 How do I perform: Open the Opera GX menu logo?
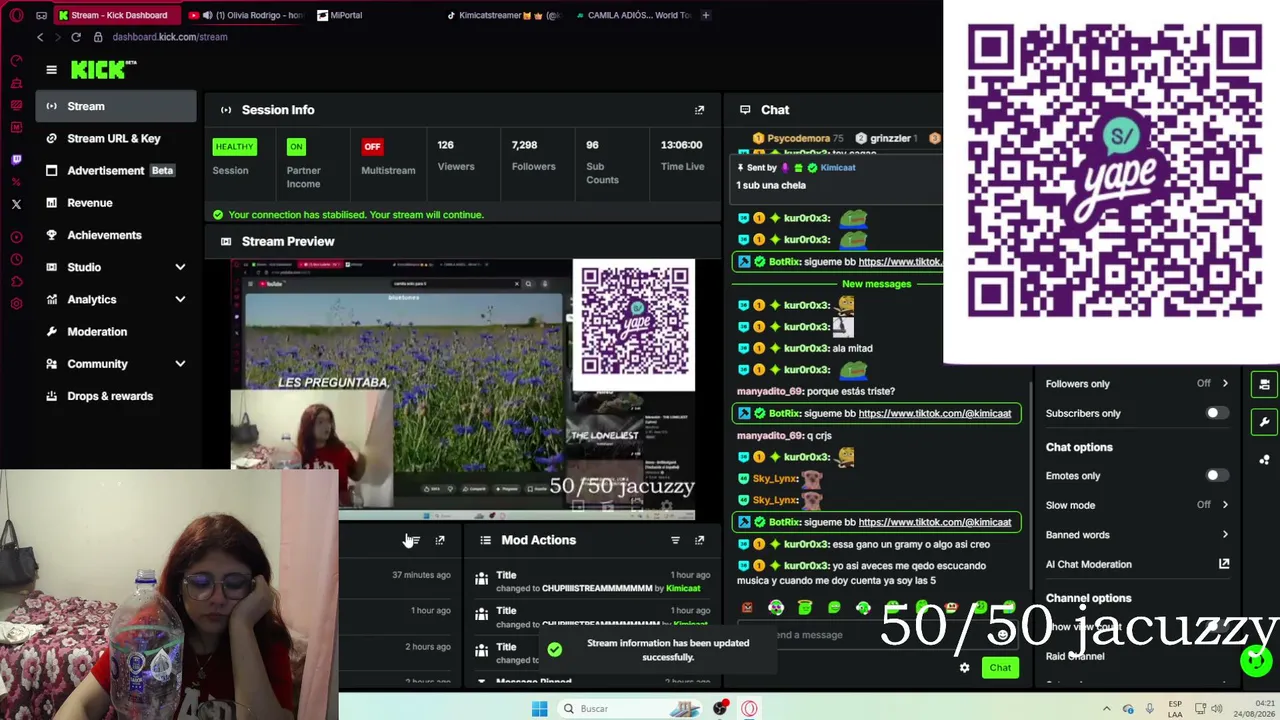pos(16,15)
